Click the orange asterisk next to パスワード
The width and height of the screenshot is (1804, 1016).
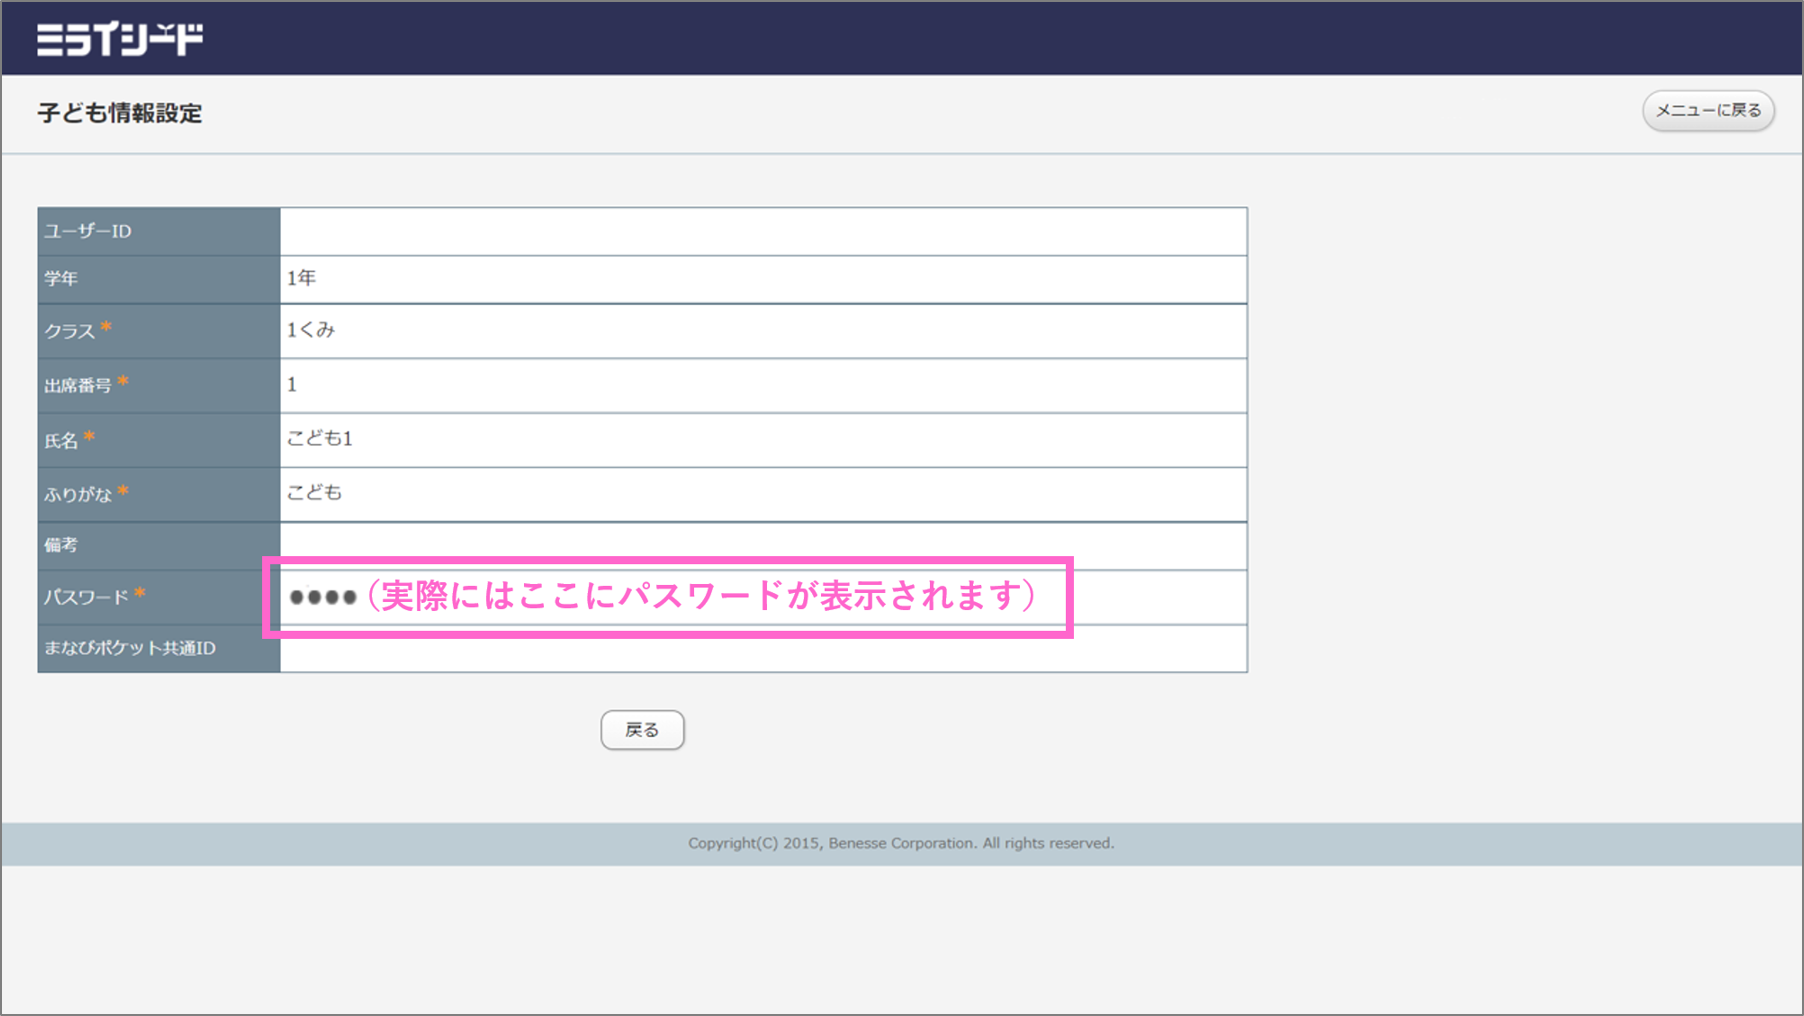140,591
